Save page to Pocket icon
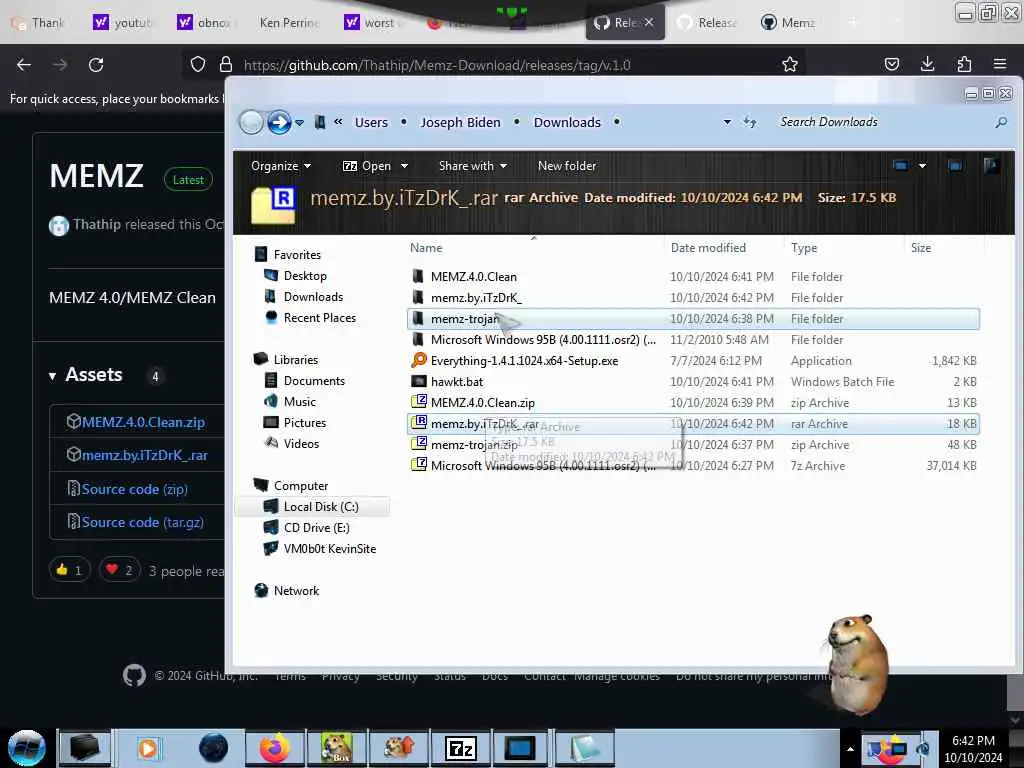This screenshot has width=1024, height=768. pos(891,64)
